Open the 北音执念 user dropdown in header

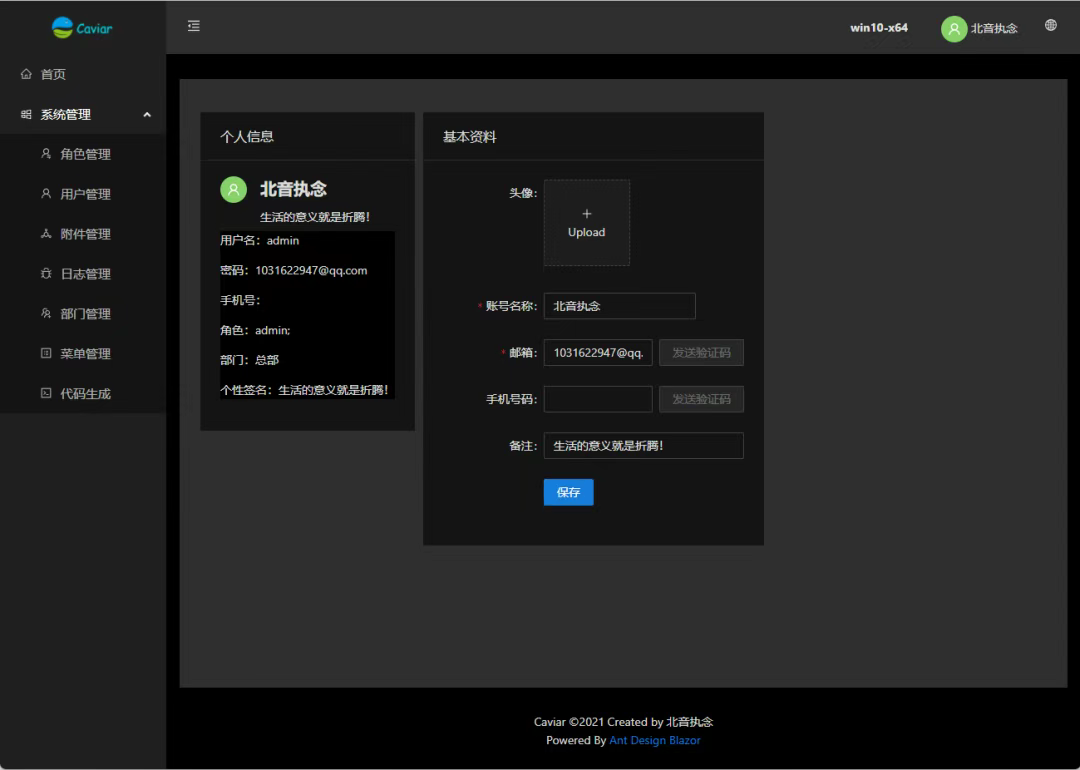point(979,28)
